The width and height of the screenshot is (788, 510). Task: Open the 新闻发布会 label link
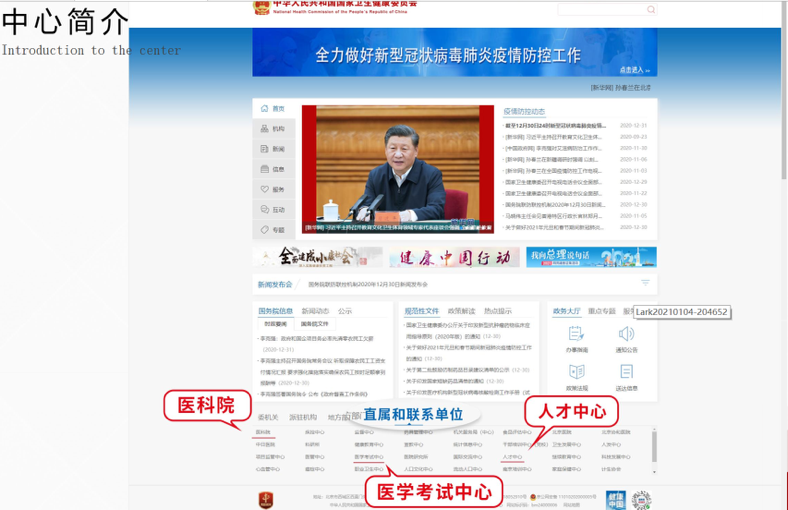click(x=275, y=284)
